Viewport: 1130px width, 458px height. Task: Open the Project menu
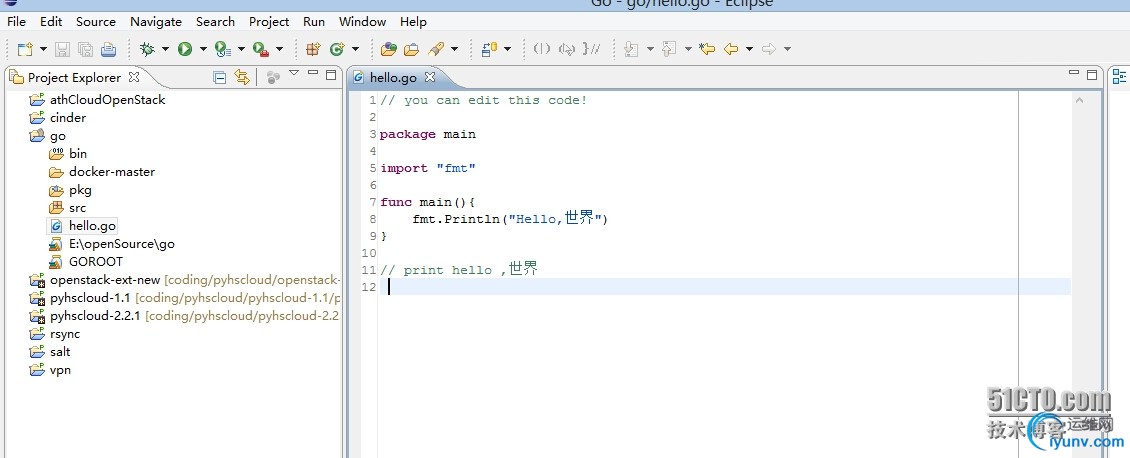pyautogui.click(x=269, y=22)
